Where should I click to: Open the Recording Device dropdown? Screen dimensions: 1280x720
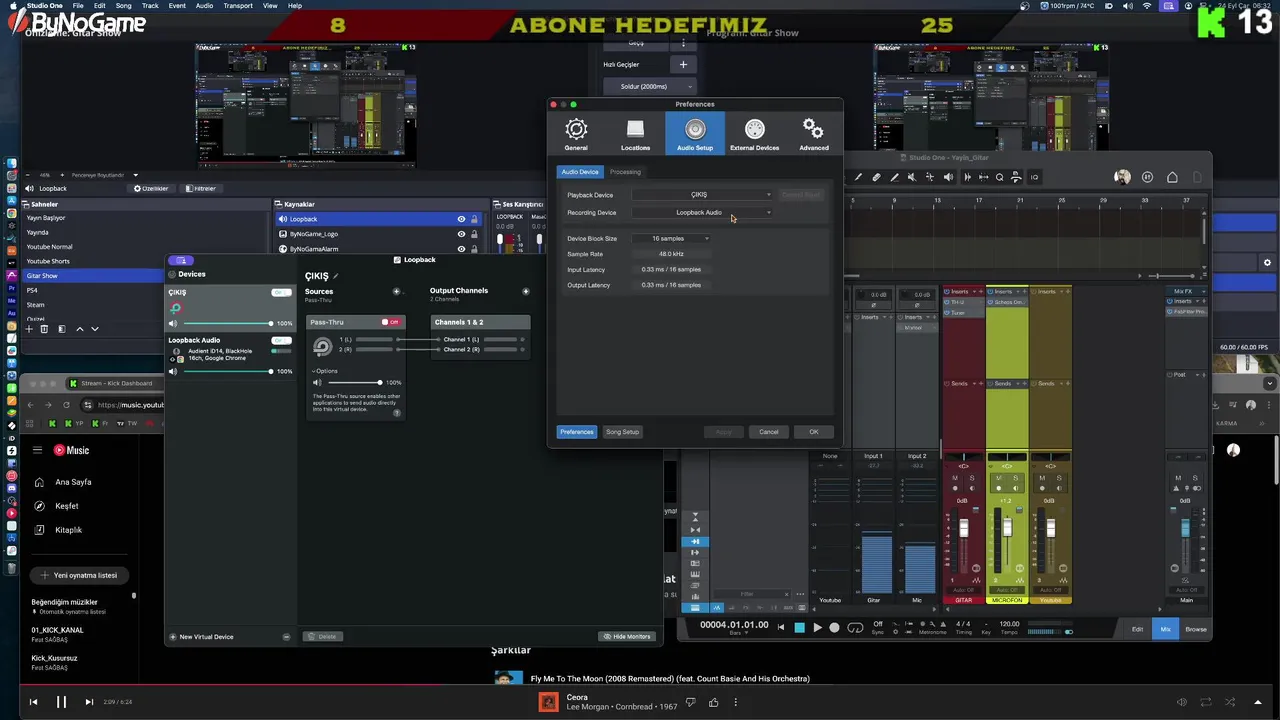[703, 212]
